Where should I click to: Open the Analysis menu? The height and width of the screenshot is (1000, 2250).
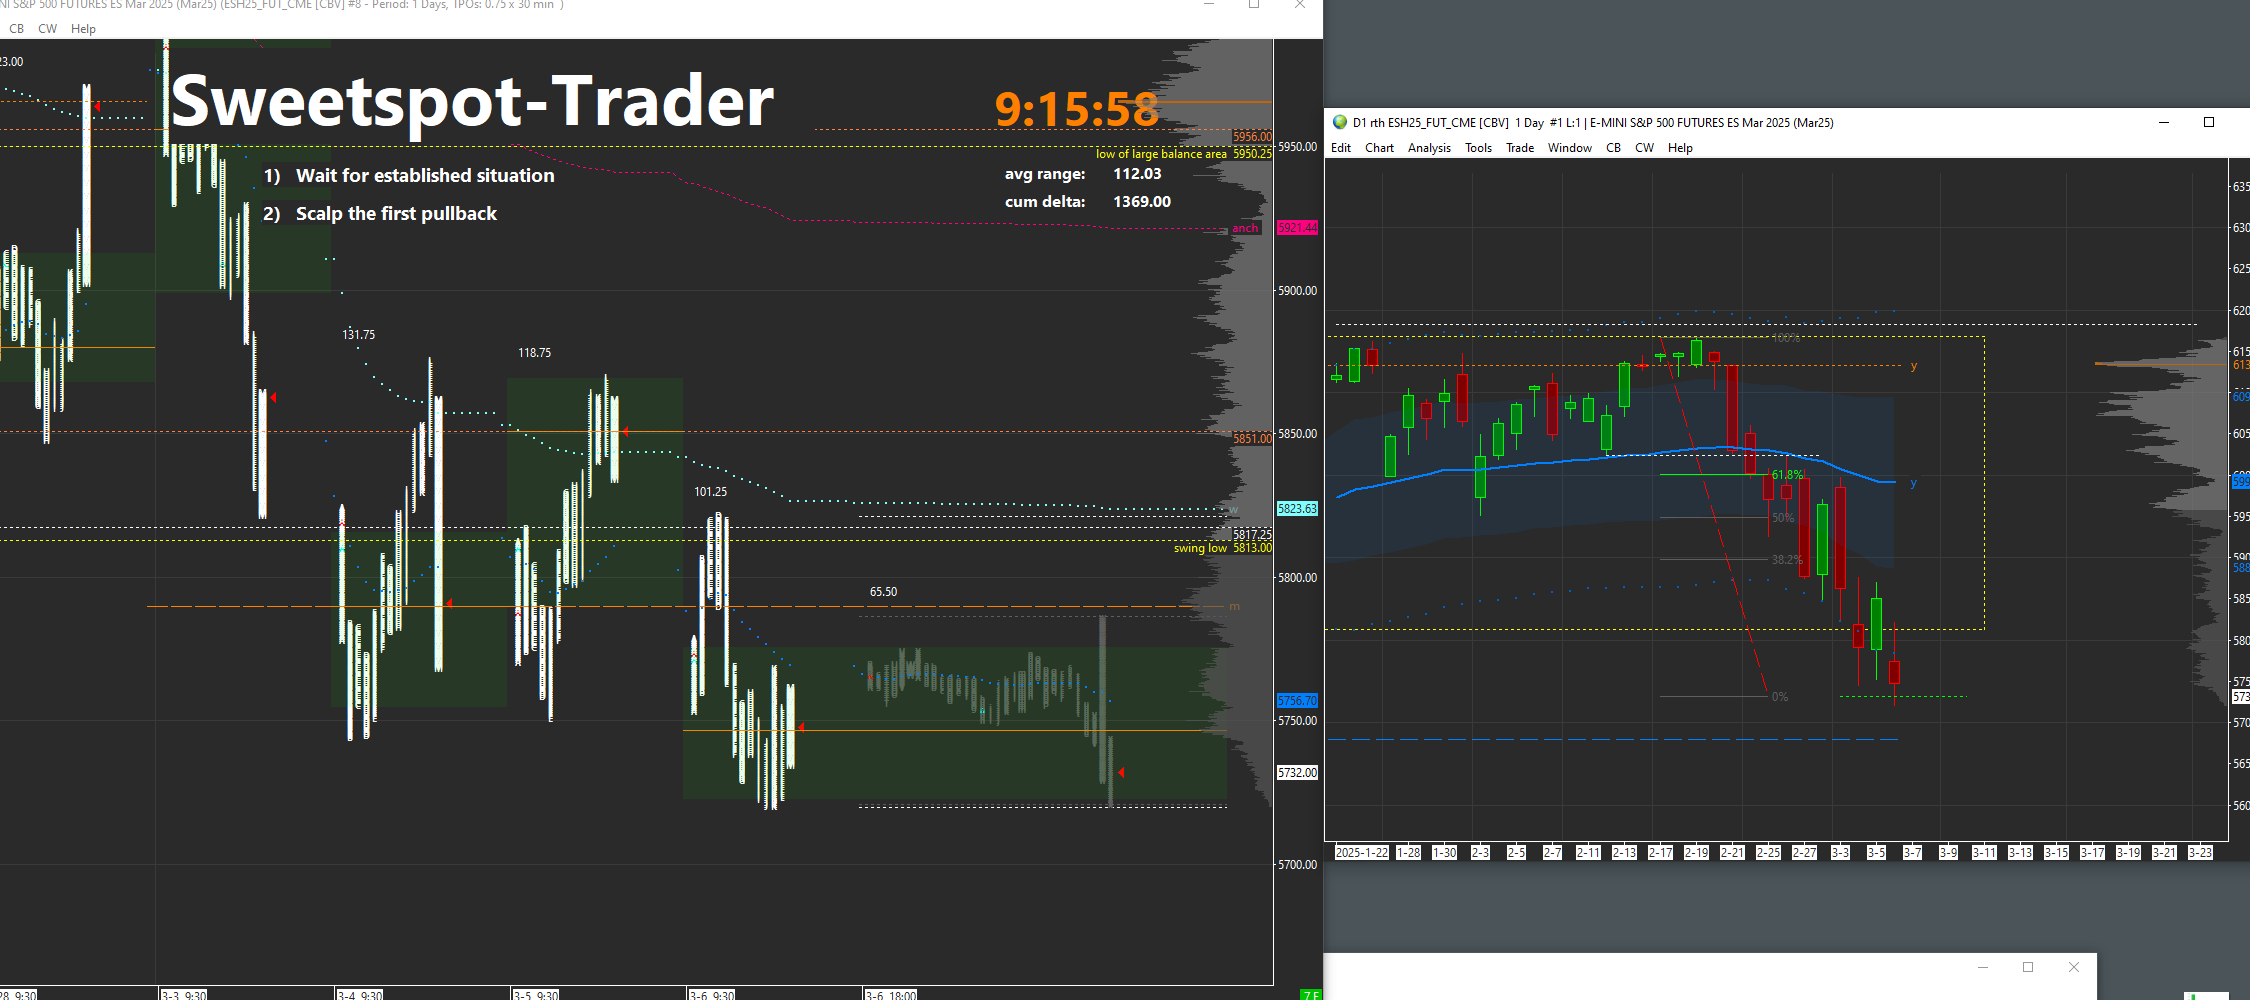pos(1429,148)
